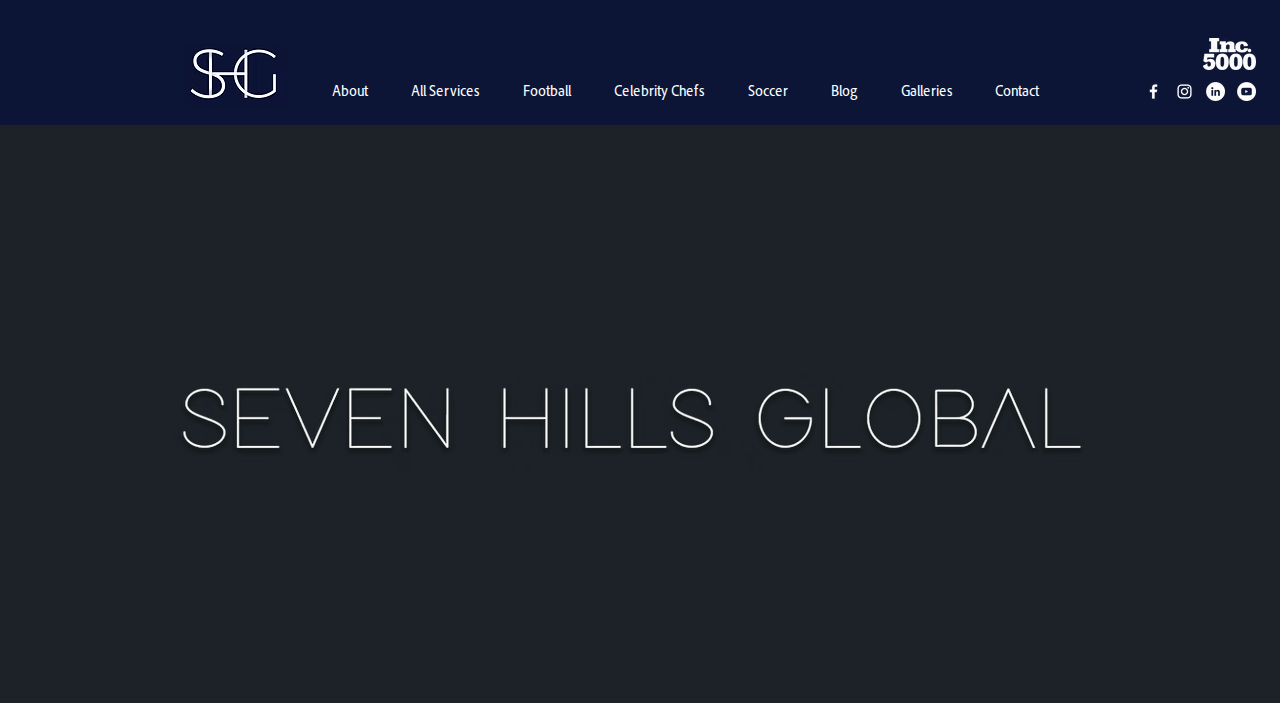
Task: Navigate to the Soccer page
Action: point(768,91)
